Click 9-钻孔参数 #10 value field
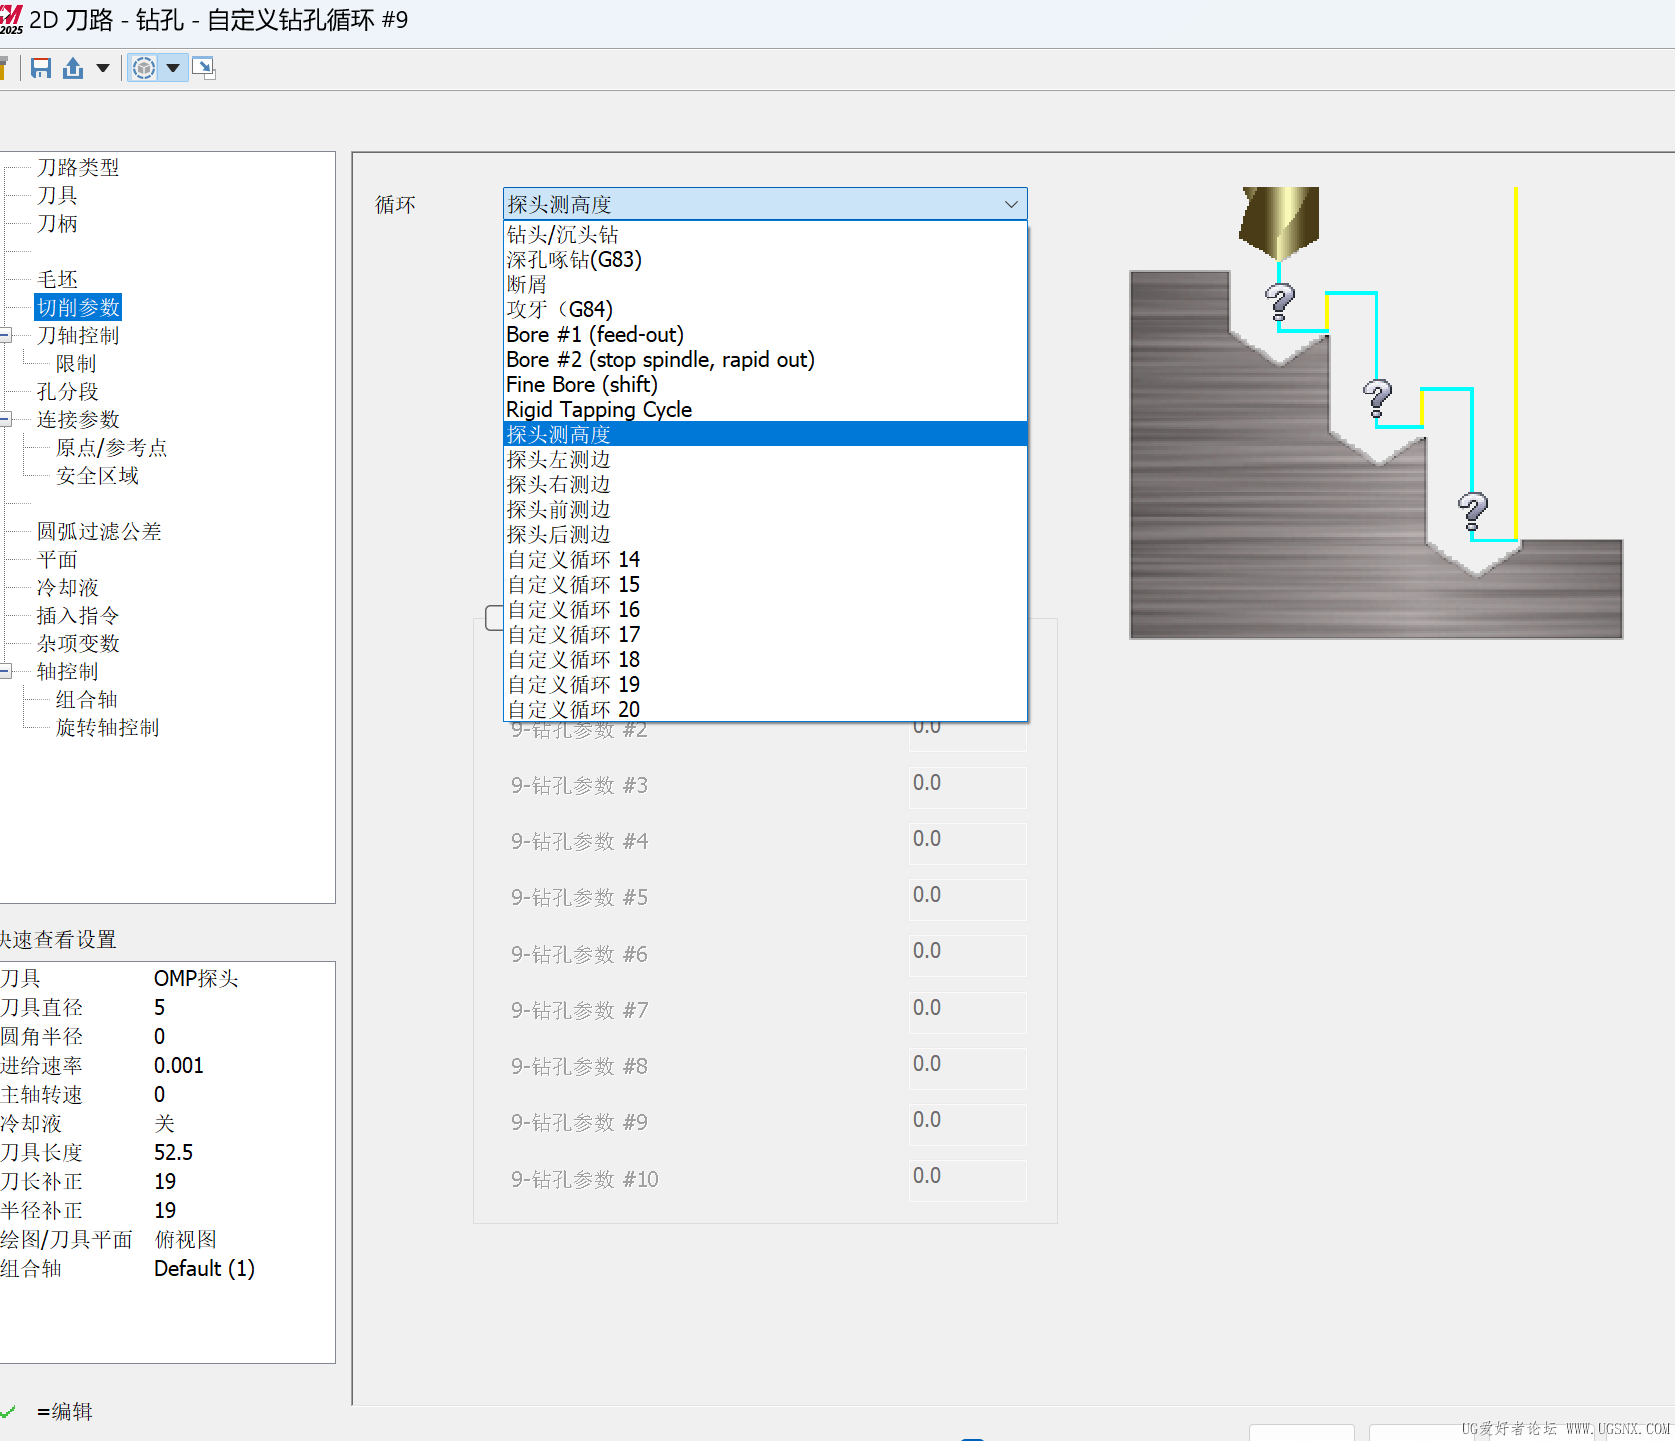Image resolution: width=1675 pixels, height=1441 pixels. click(967, 1180)
